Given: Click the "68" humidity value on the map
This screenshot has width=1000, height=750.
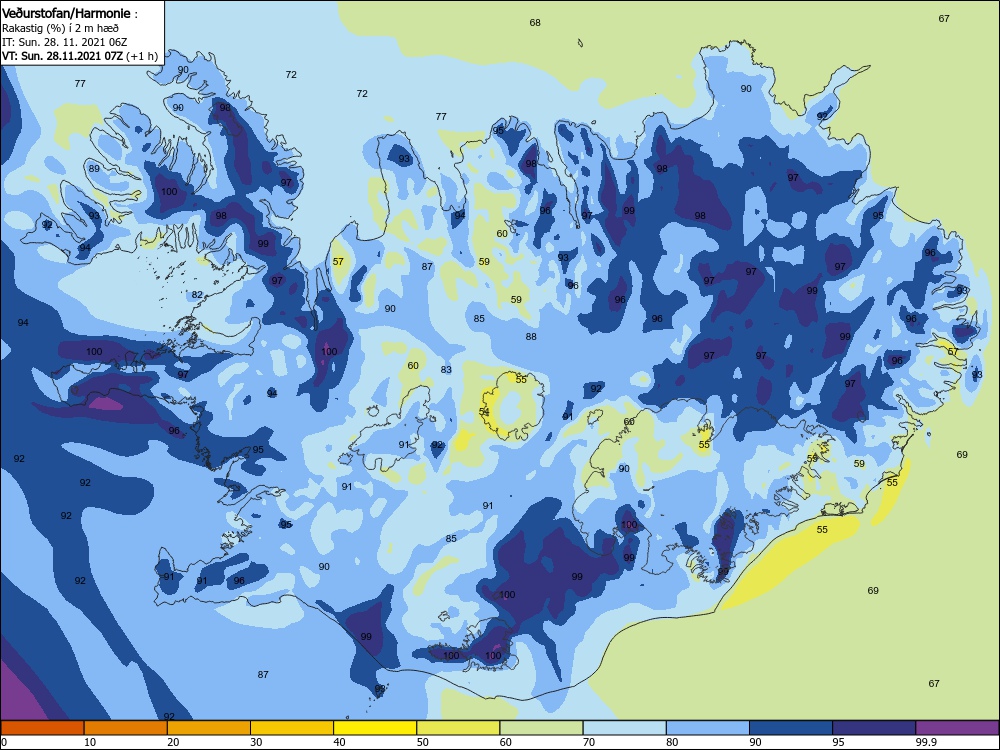Looking at the screenshot, I should [x=535, y=22].
